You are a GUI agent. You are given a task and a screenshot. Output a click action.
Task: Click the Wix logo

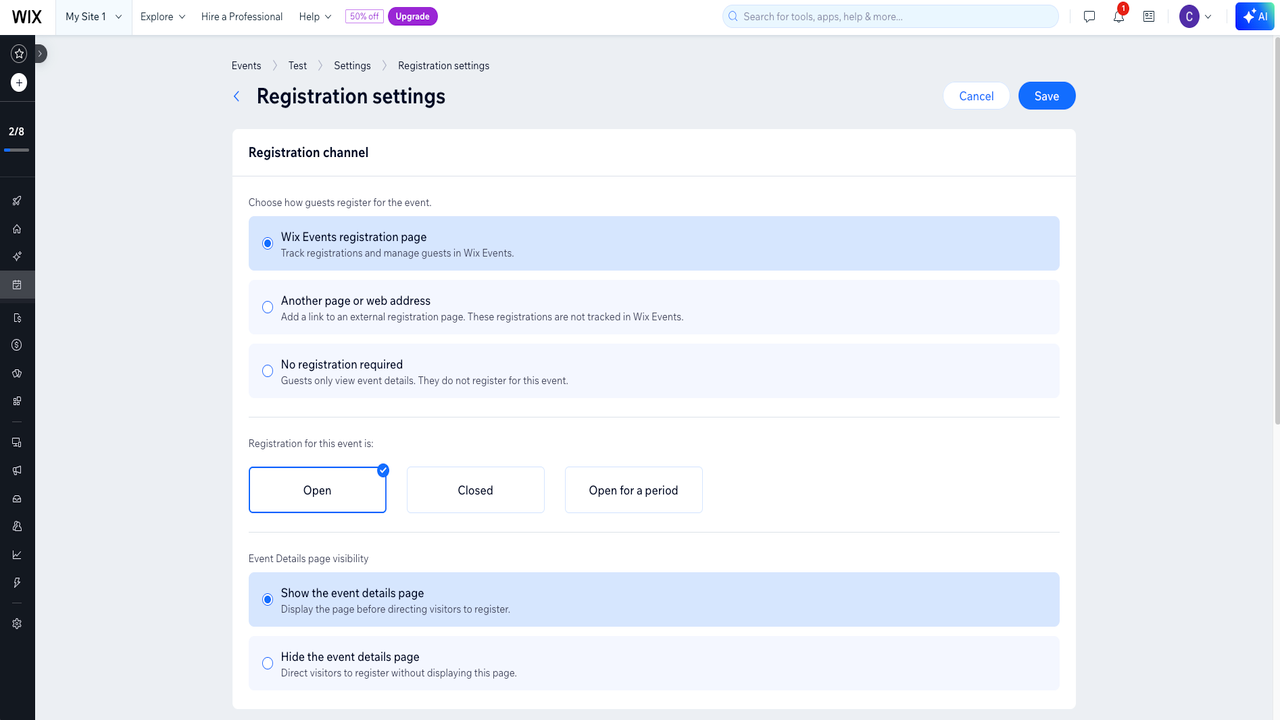click(27, 16)
